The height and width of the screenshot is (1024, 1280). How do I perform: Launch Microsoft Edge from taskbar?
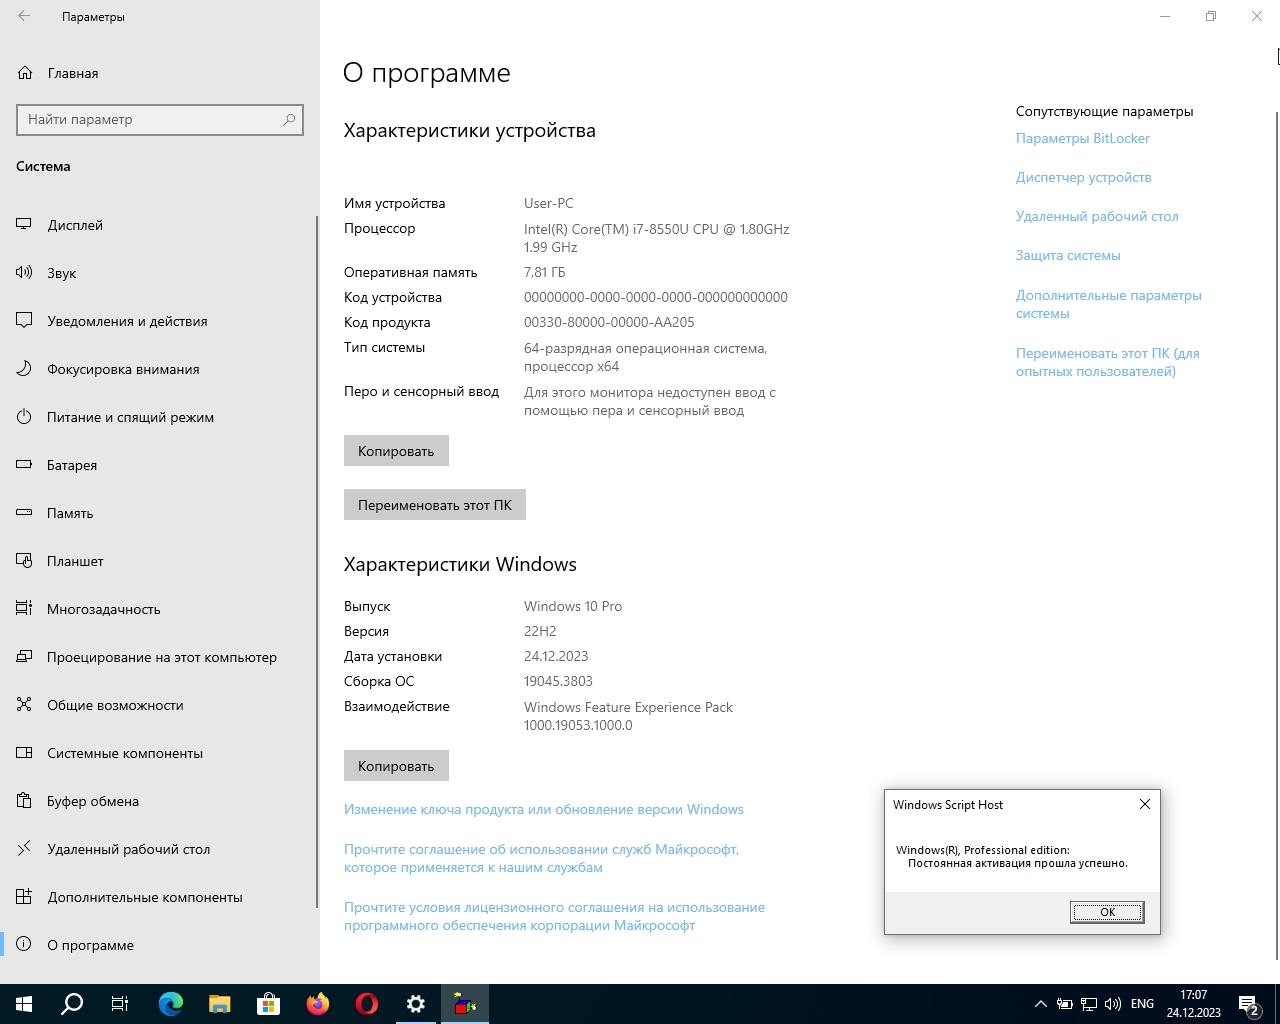coord(171,1004)
